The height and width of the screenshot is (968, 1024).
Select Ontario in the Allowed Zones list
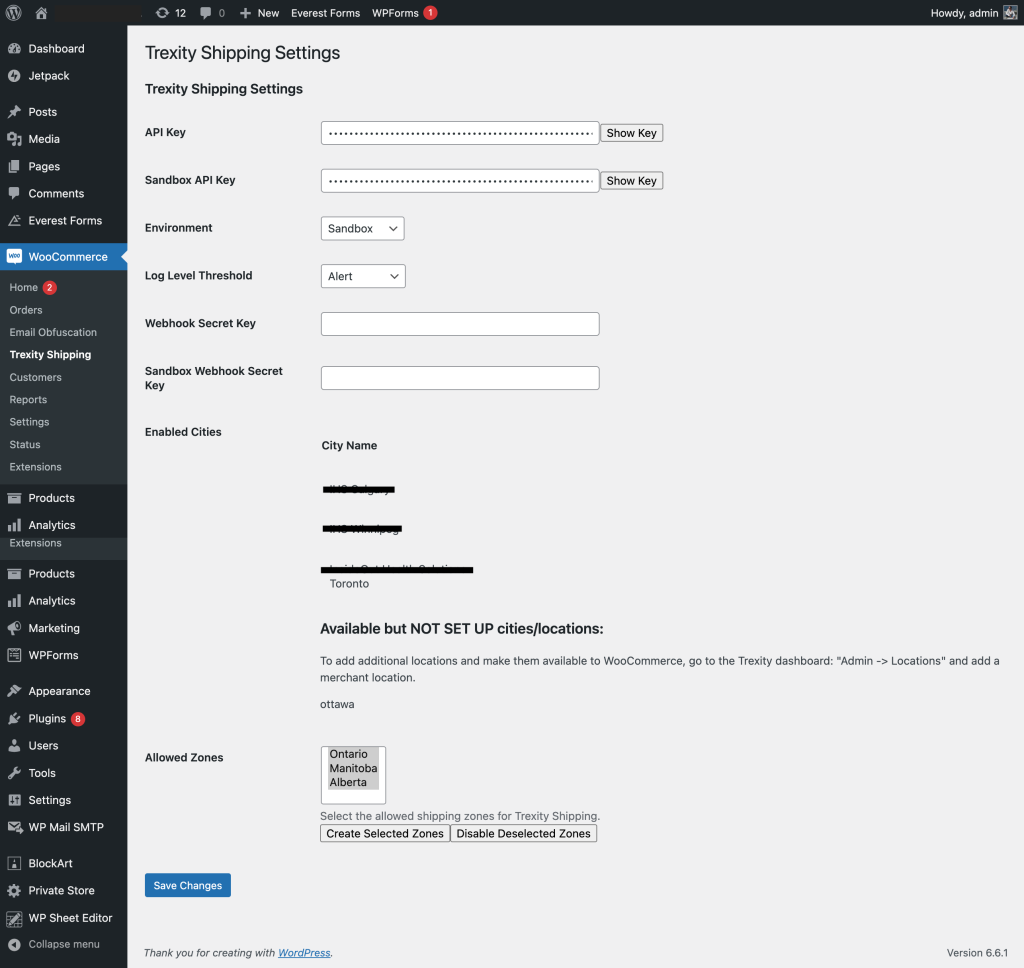[353, 754]
